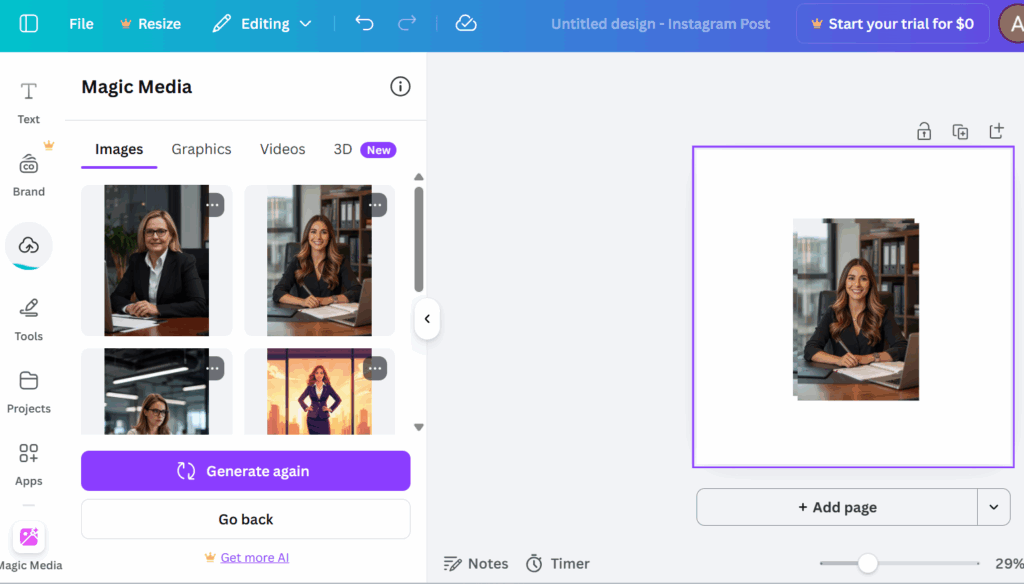Image resolution: width=1024 pixels, height=584 pixels.
Task: Collapse the Magic Media side panel
Action: pyautogui.click(x=427, y=318)
